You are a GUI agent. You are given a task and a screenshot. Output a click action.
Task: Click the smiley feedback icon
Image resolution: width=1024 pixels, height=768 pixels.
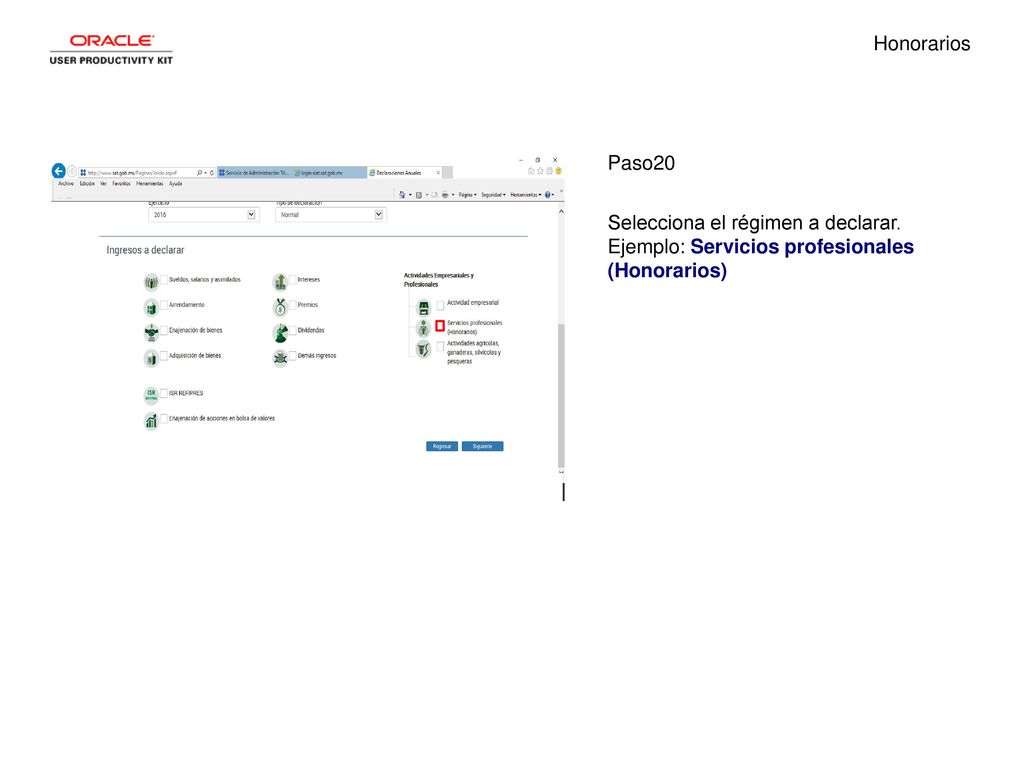558,171
